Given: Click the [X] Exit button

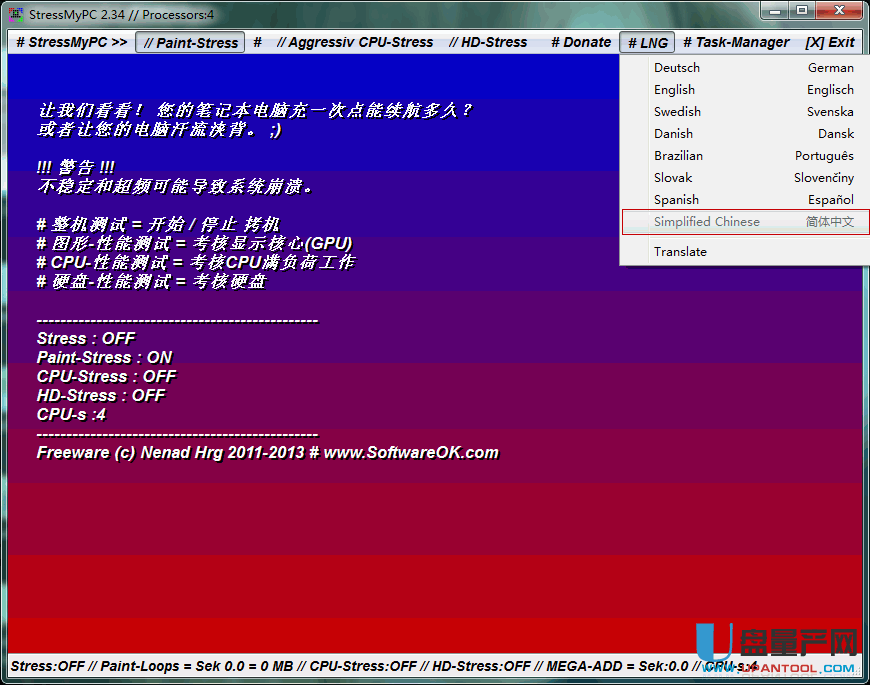Looking at the screenshot, I should (x=829, y=42).
